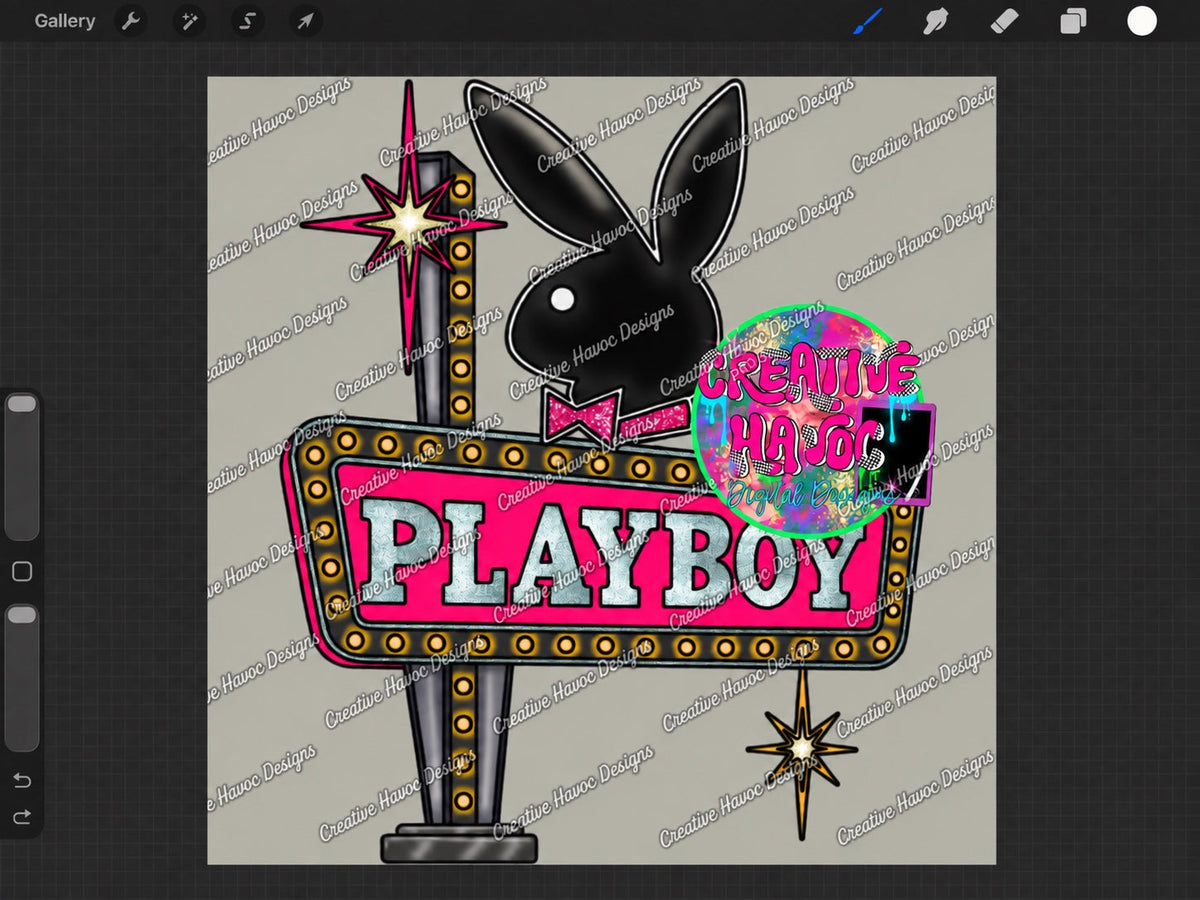Select the Brush tool

[868, 21]
